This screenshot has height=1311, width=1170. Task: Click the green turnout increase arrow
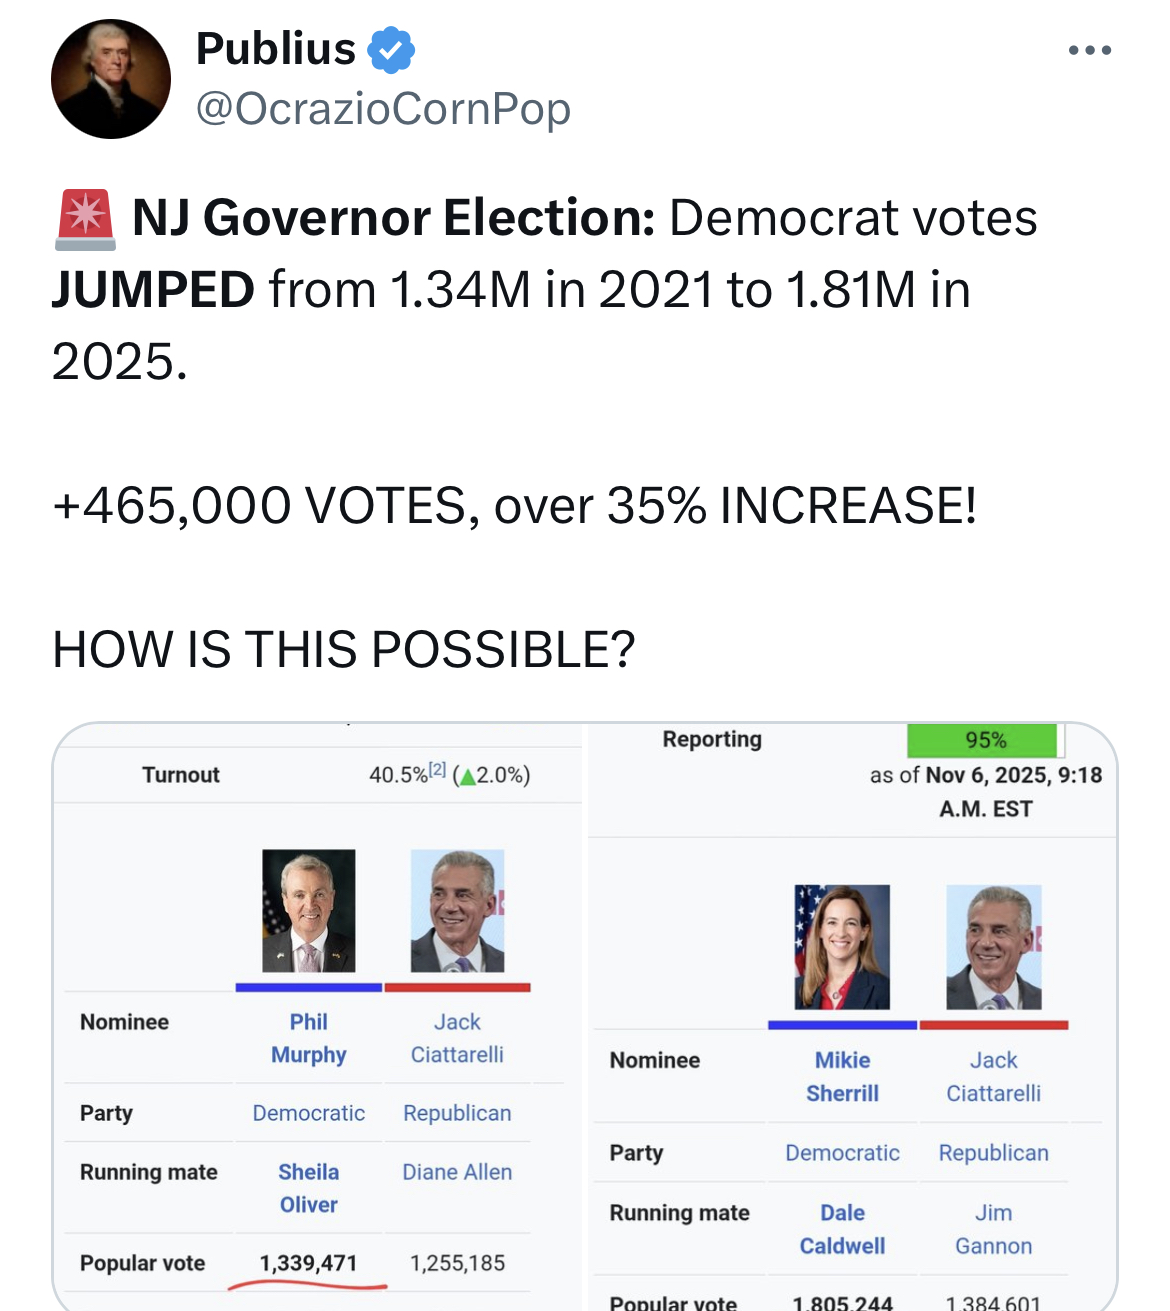pos(466,776)
